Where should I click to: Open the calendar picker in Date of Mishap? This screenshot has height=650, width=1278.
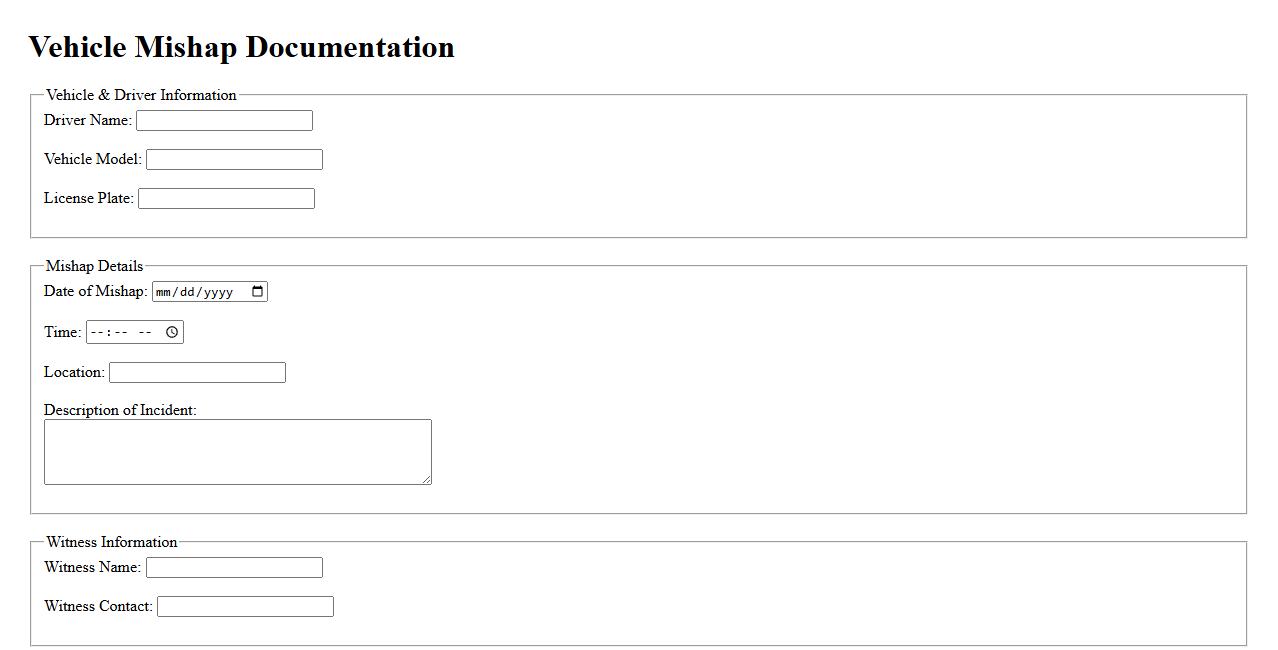click(x=257, y=292)
